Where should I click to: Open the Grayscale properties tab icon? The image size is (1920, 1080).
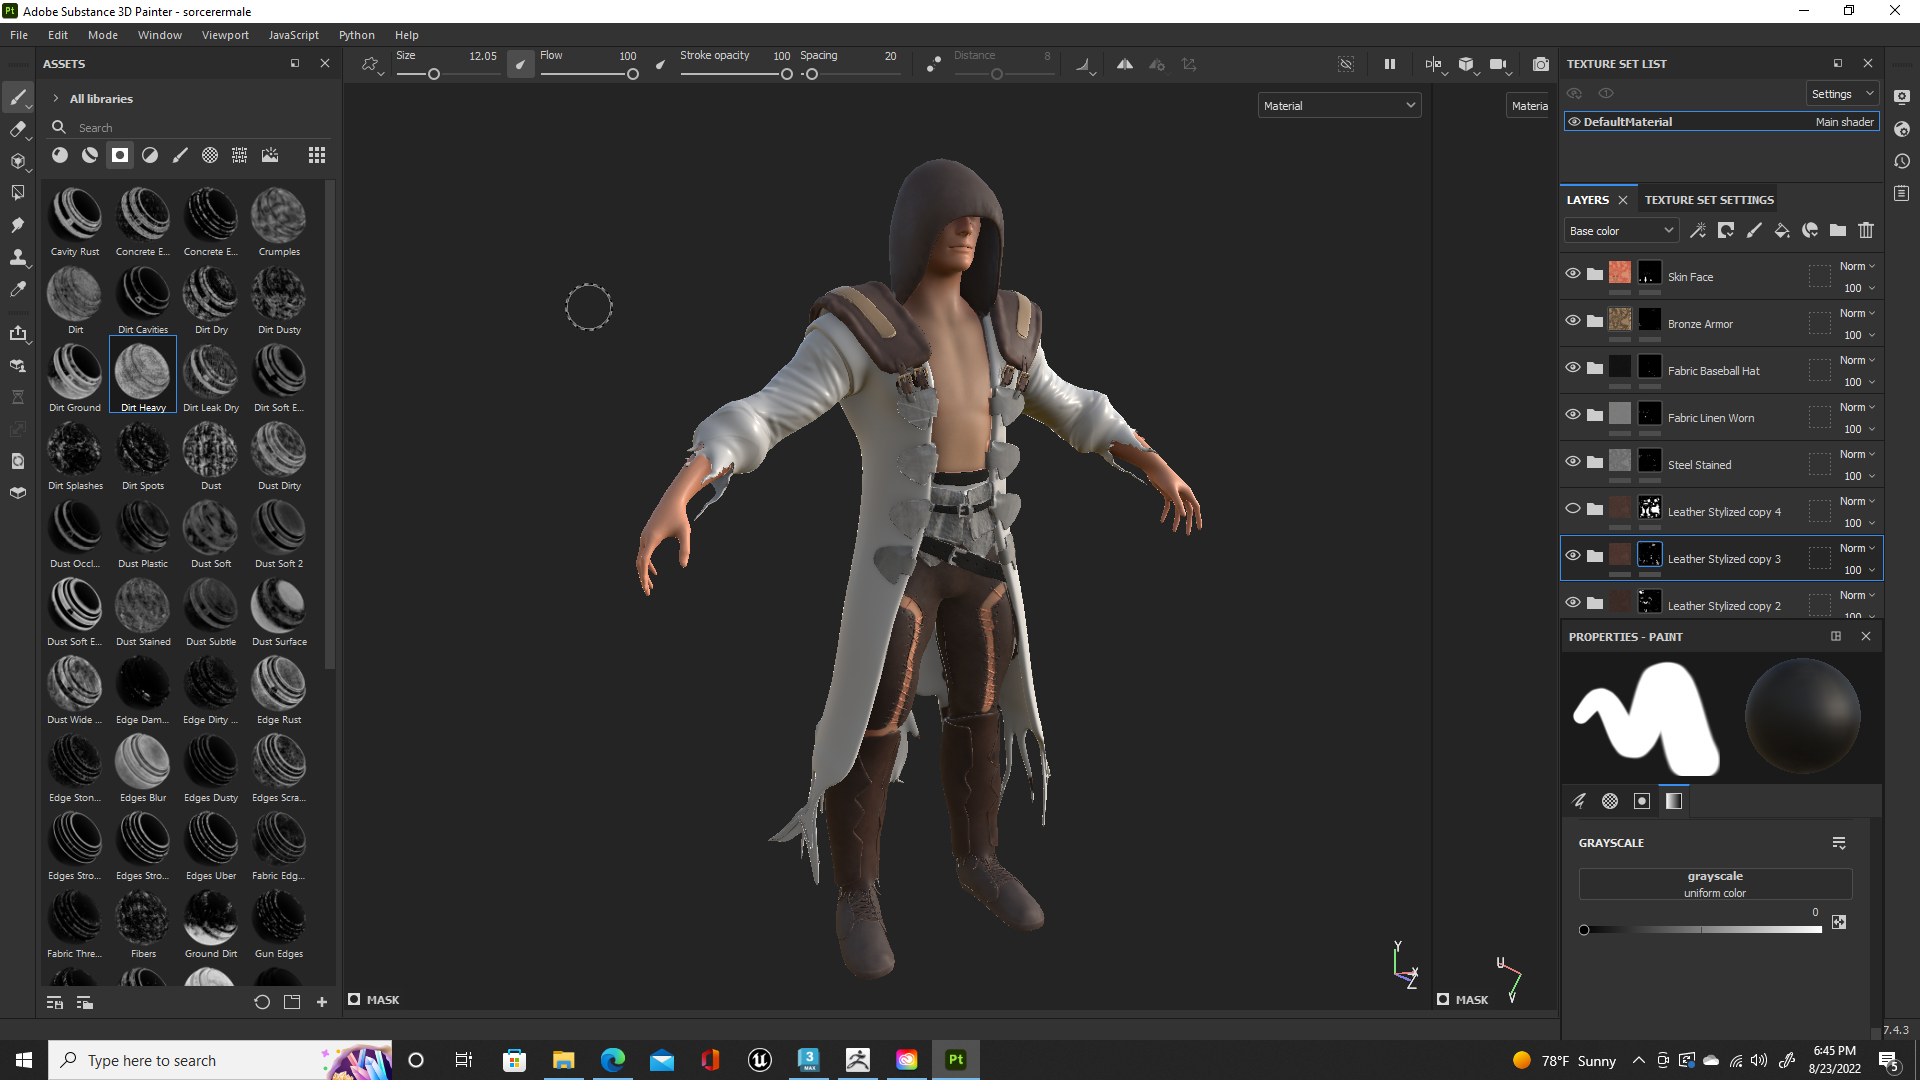(1674, 801)
